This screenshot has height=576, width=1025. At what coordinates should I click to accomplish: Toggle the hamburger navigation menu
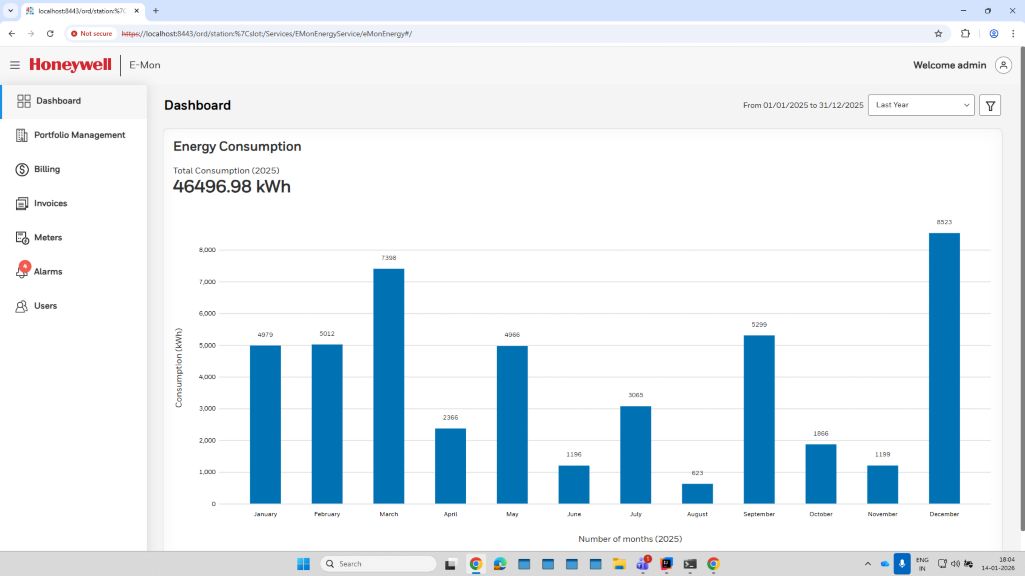pyautogui.click(x=15, y=65)
